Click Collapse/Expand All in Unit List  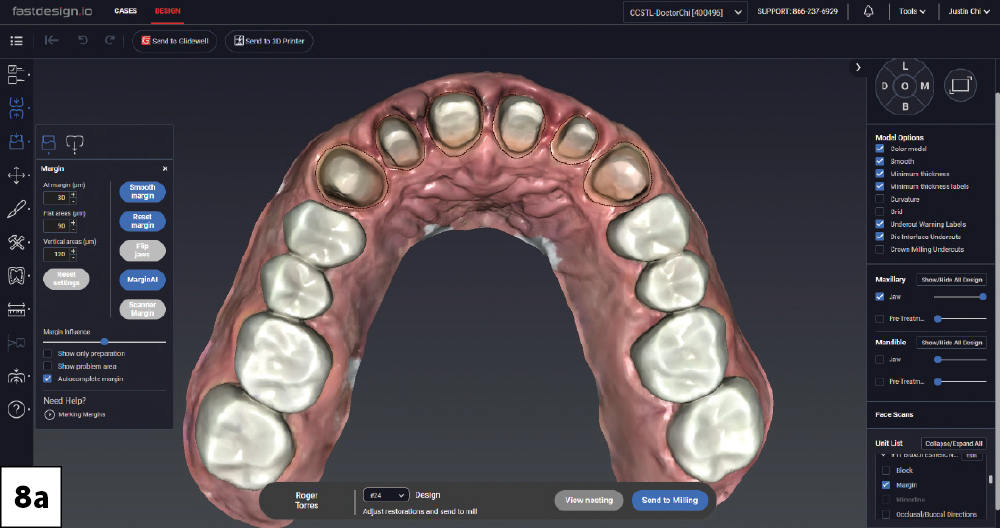953,443
